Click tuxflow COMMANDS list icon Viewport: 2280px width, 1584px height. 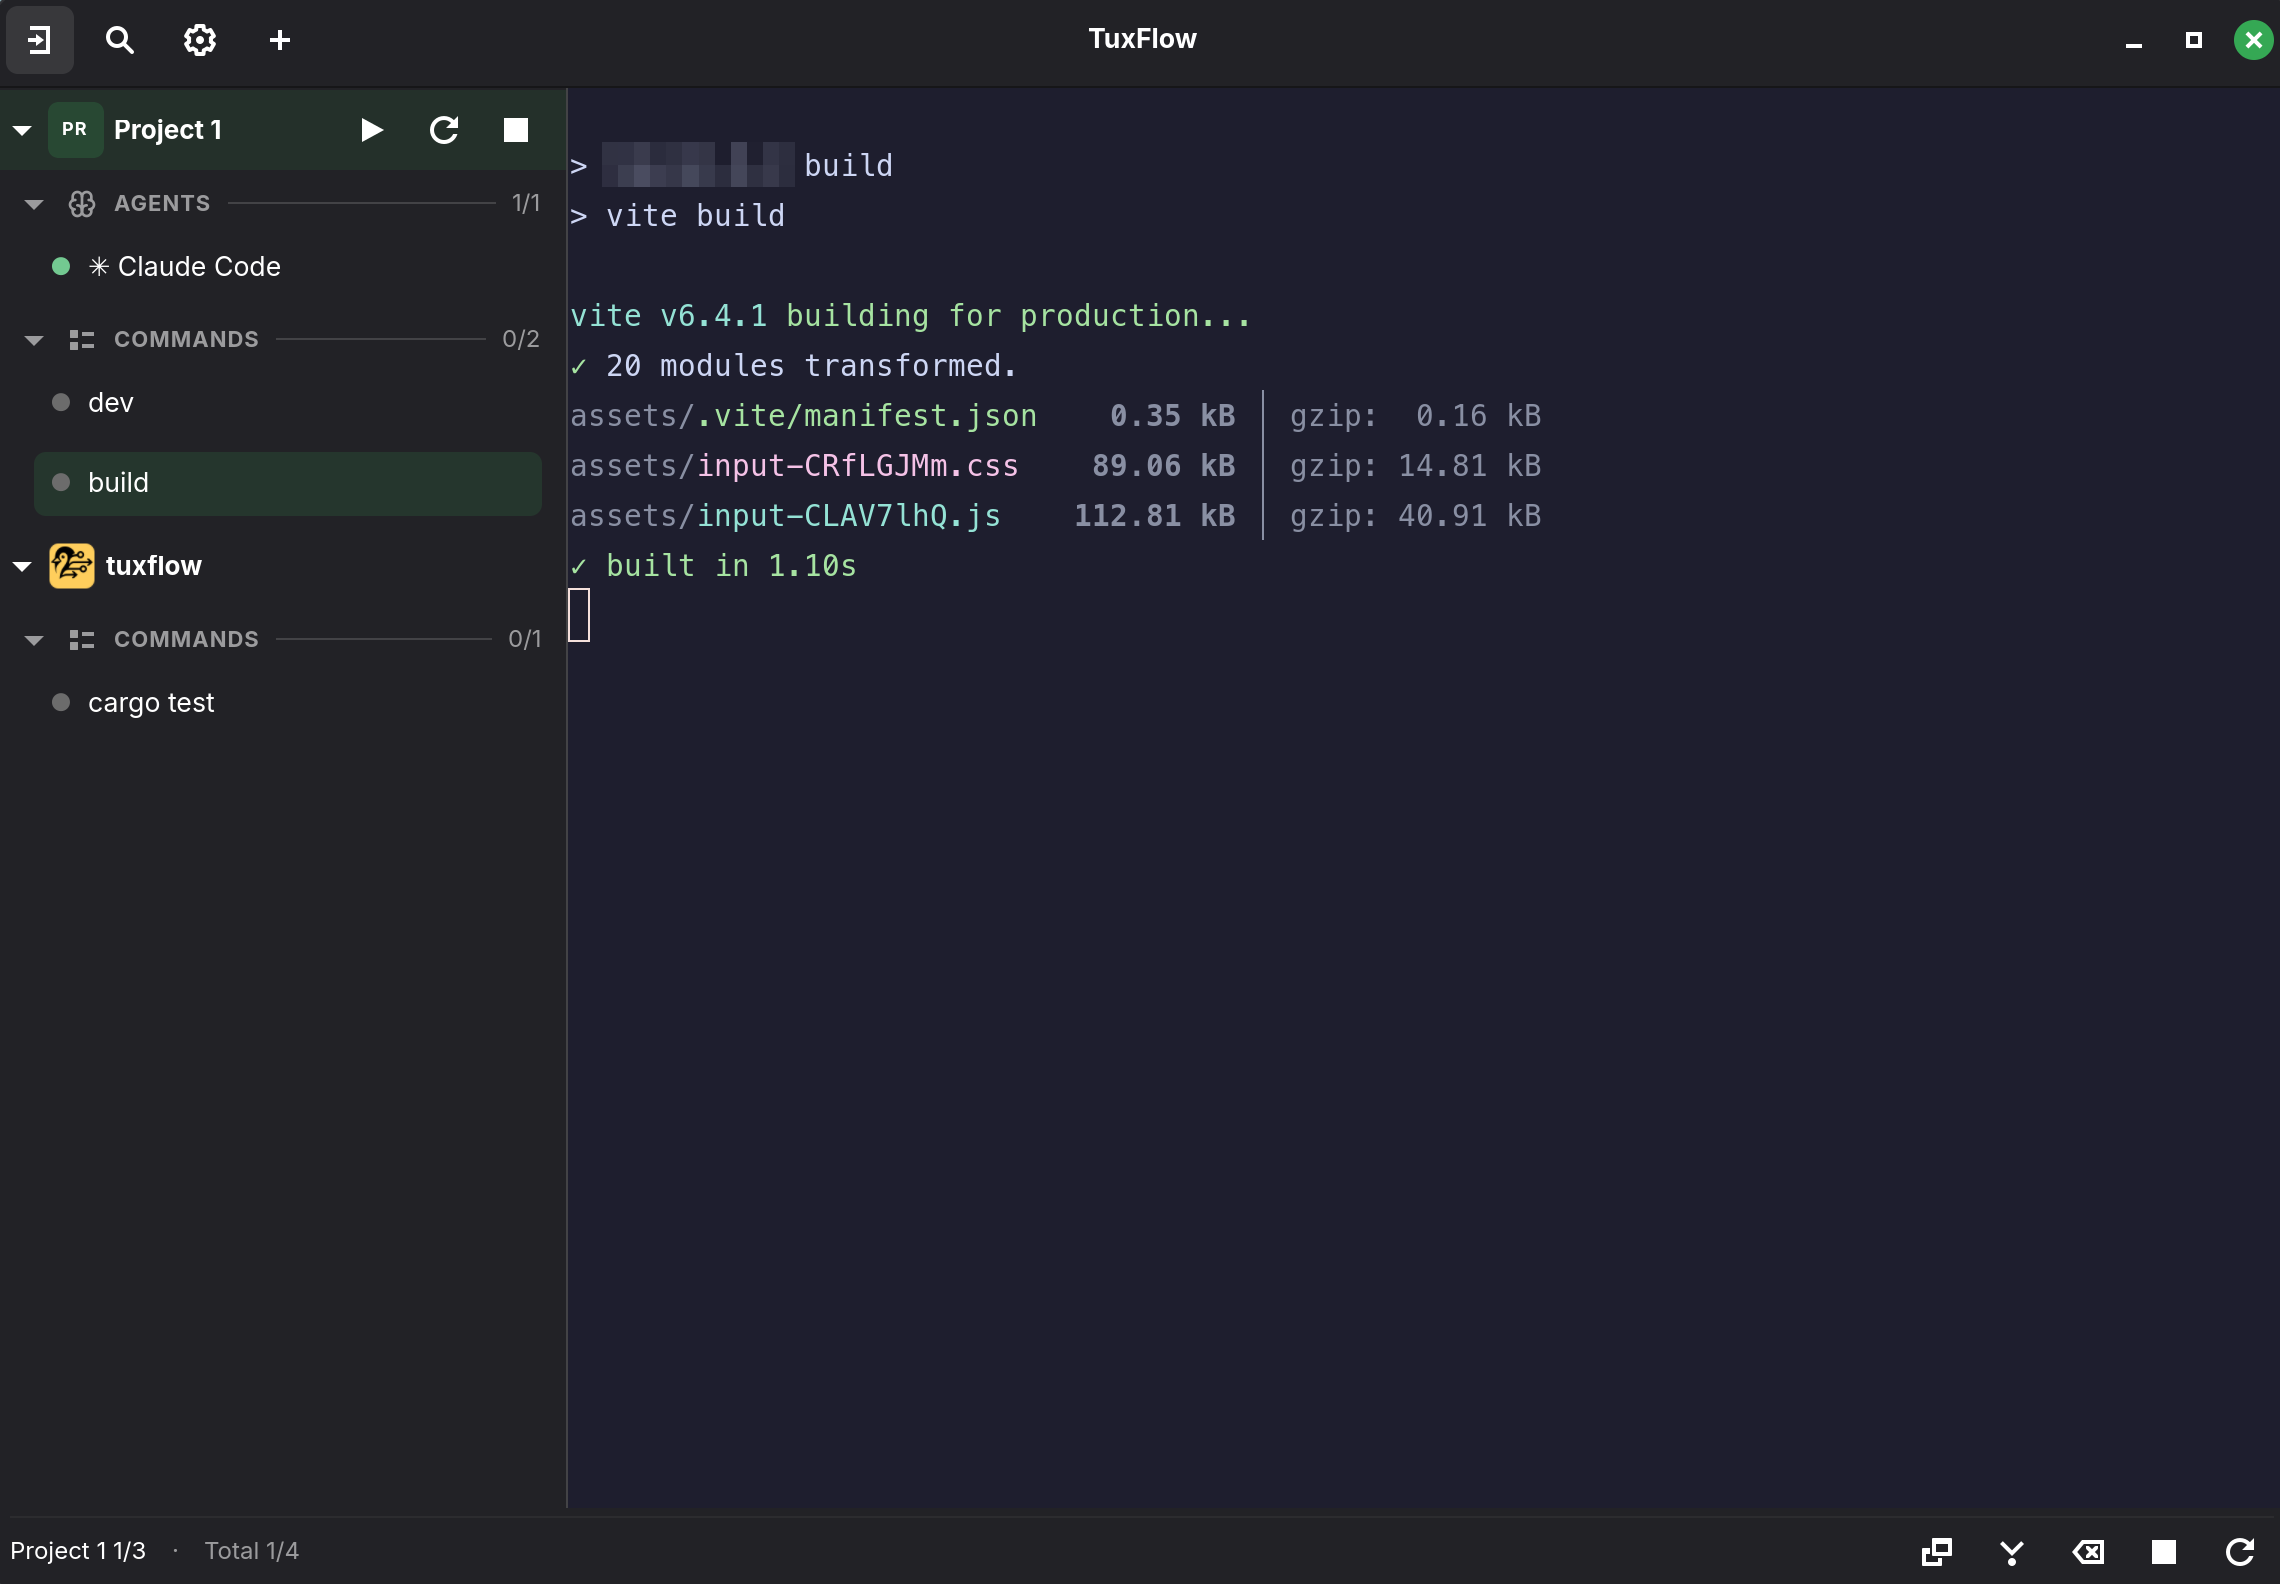[x=82, y=640]
